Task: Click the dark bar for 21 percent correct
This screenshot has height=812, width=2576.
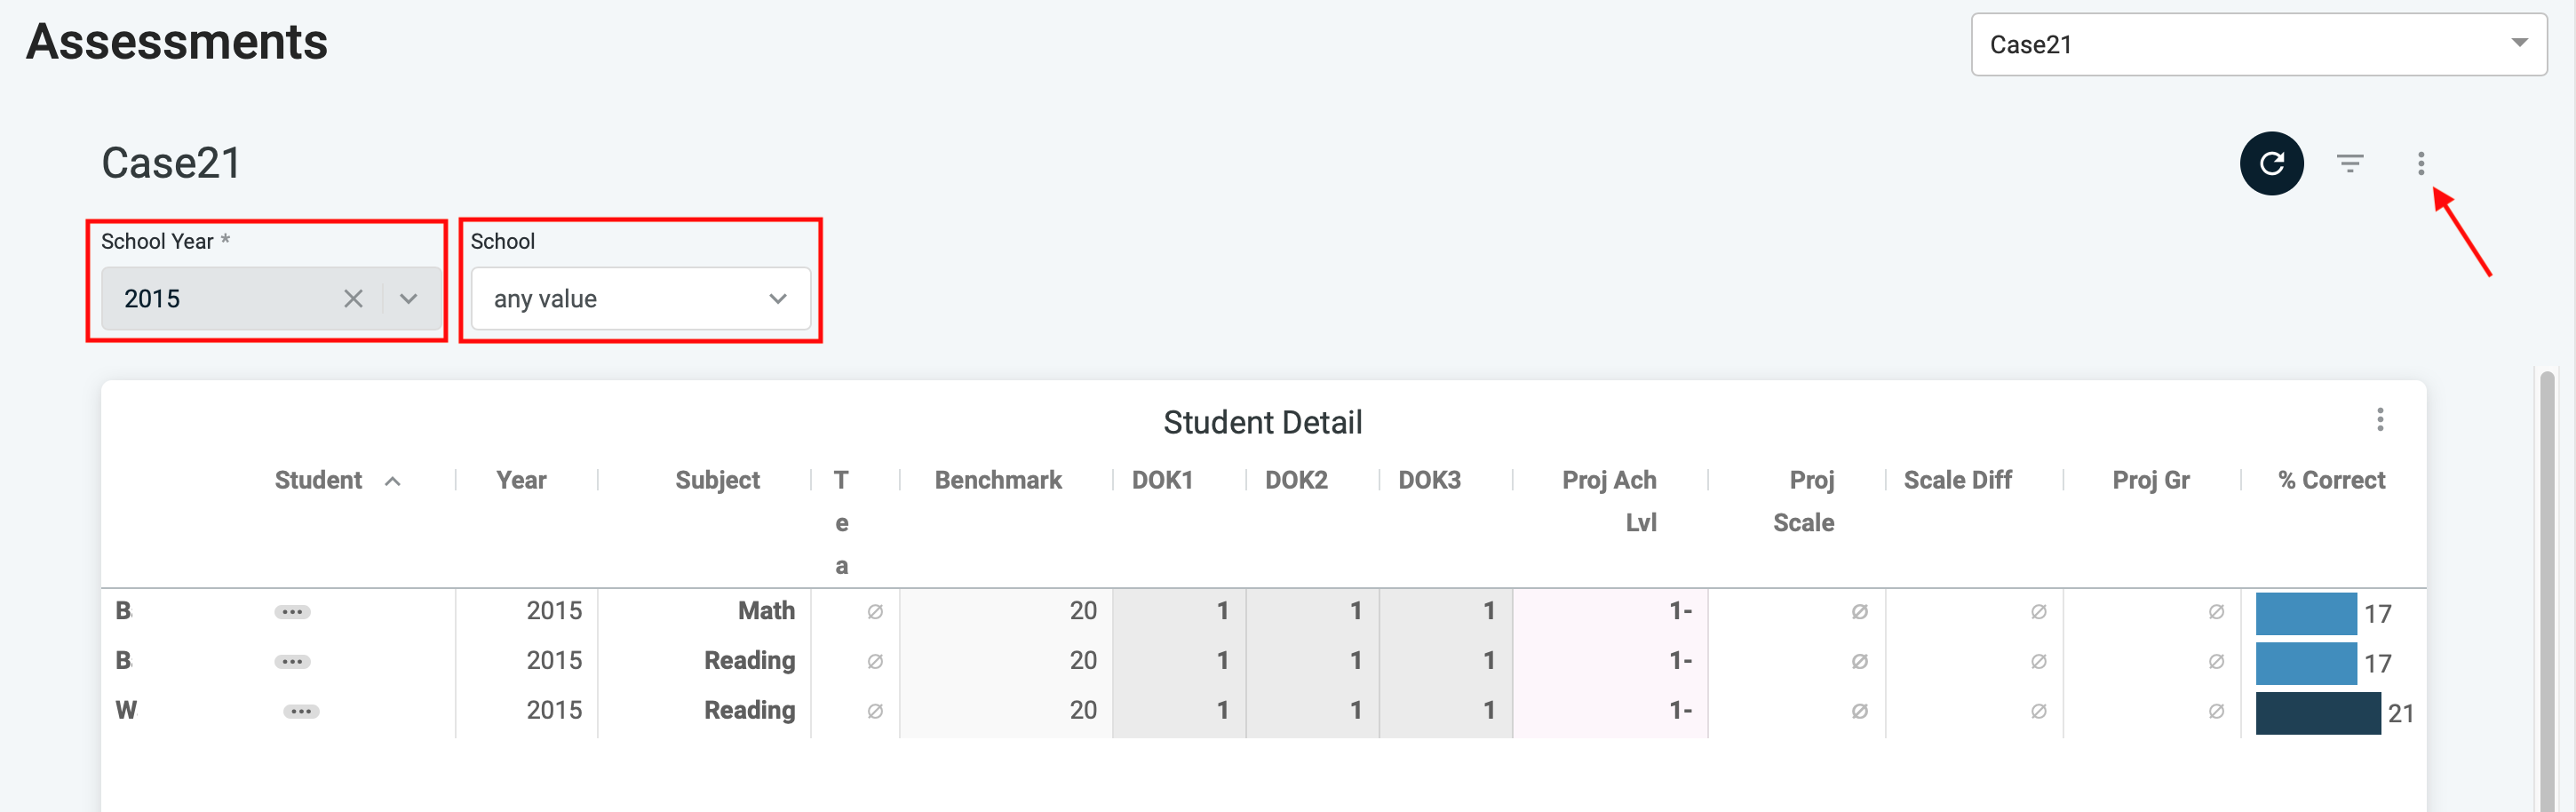Action: 2317,713
